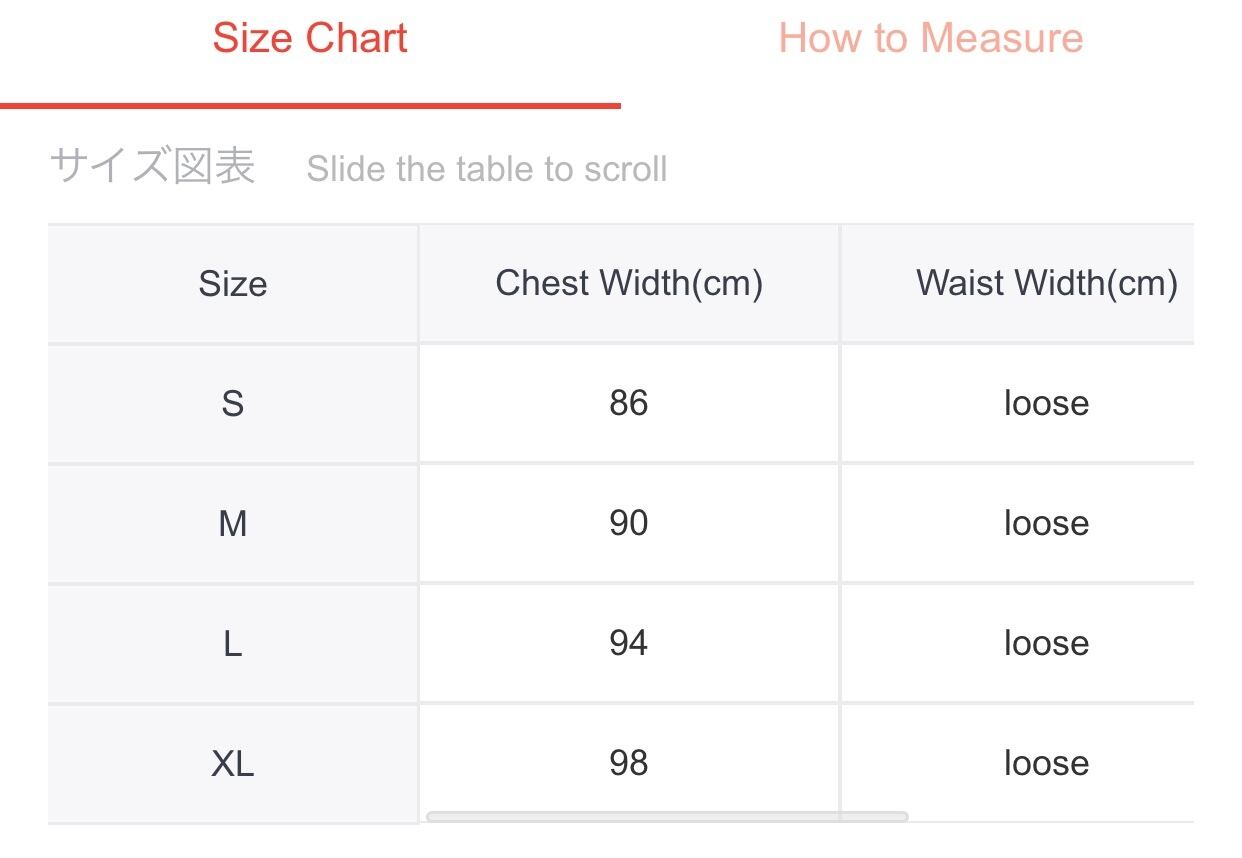Select the L size row label
This screenshot has height=858, width=1242.
[x=233, y=644]
